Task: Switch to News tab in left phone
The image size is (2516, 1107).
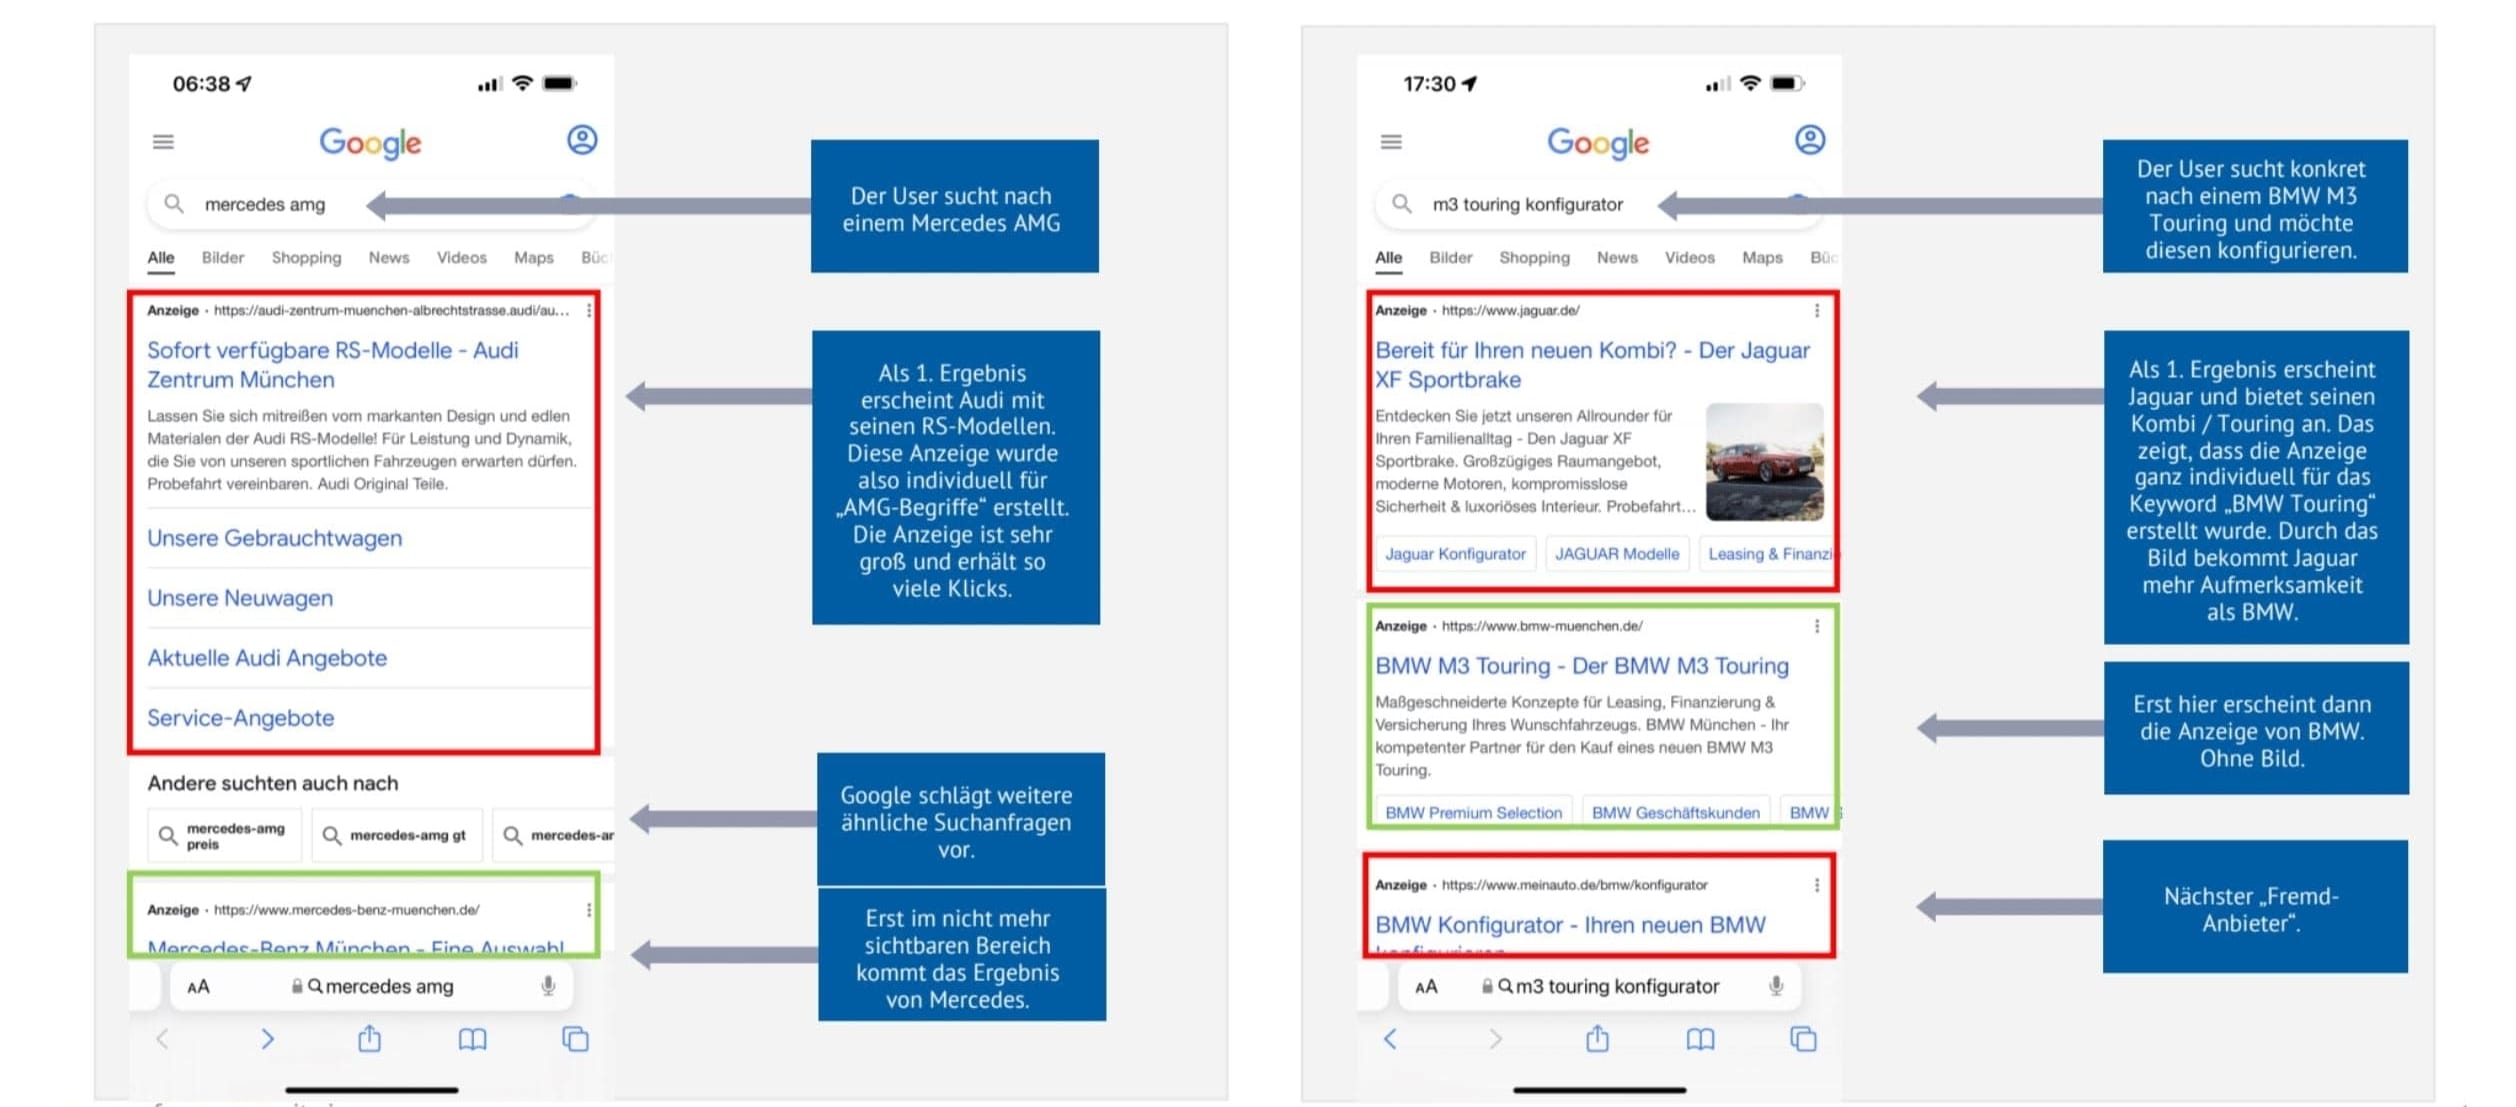Action: pyautogui.click(x=389, y=258)
